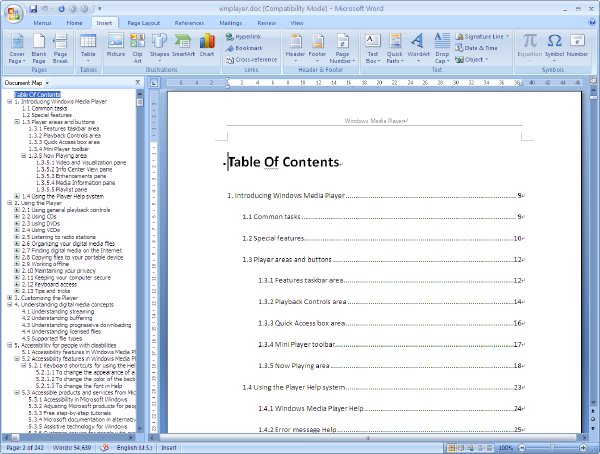Image resolution: width=600 pixels, height=454 pixels.
Task: Insert WordArt text
Action: tap(418, 49)
